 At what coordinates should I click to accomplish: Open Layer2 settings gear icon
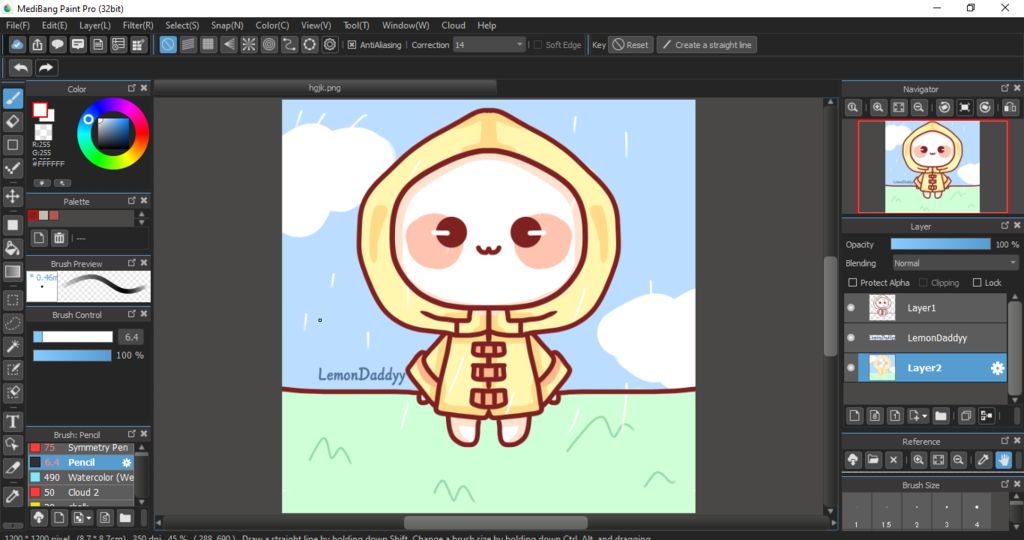point(997,368)
